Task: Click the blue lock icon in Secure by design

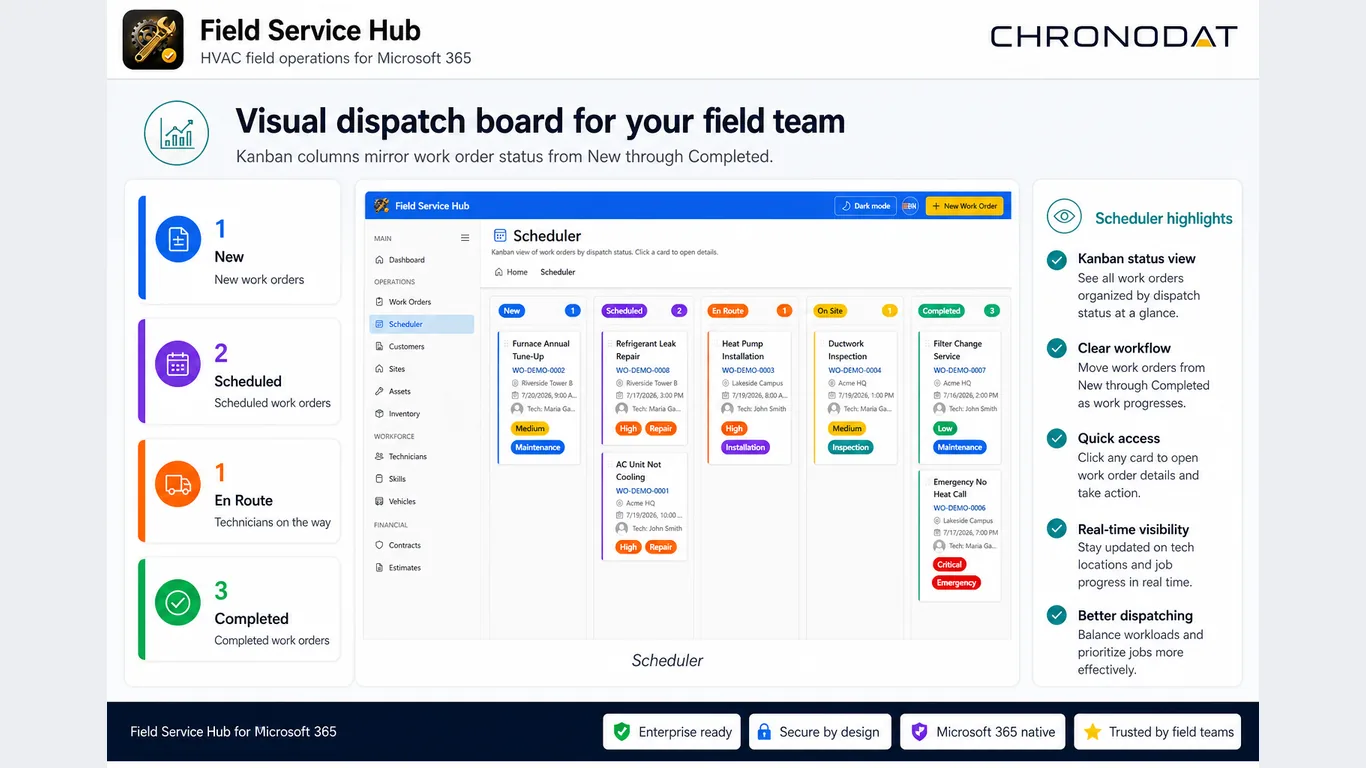Action: point(763,732)
